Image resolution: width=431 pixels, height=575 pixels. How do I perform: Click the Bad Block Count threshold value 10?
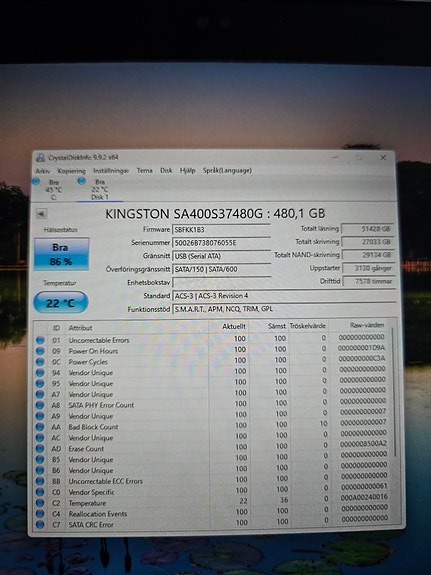tap(323, 424)
